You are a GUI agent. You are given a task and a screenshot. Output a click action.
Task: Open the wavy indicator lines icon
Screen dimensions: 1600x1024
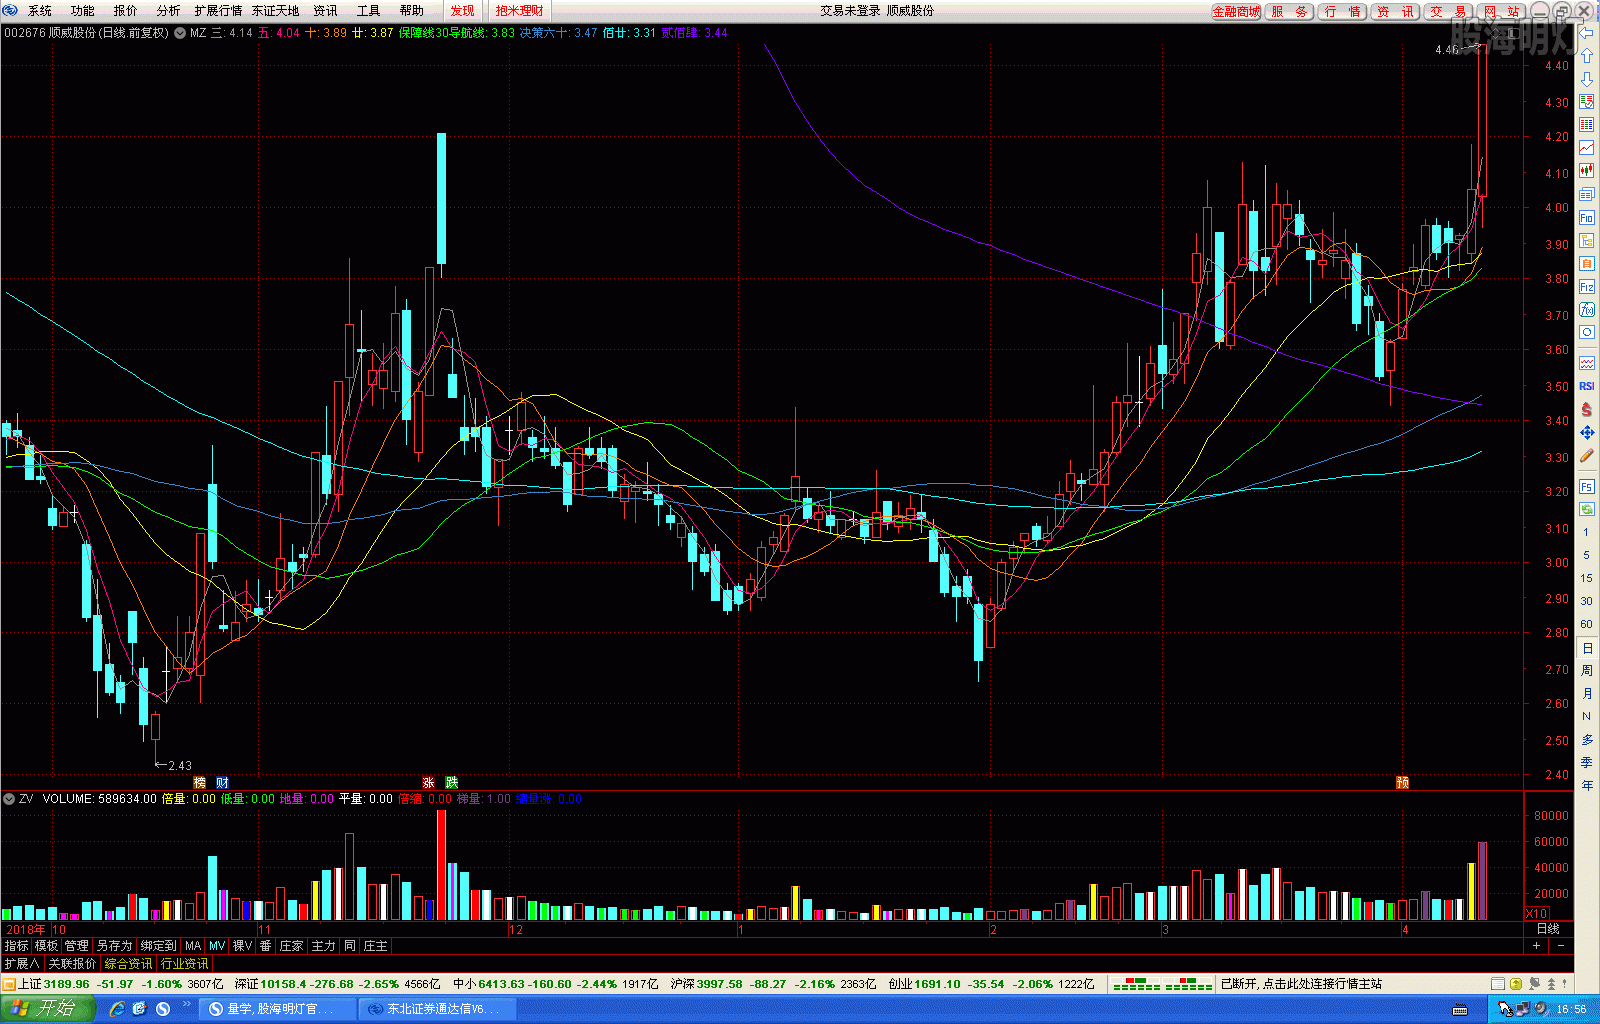1587,363
